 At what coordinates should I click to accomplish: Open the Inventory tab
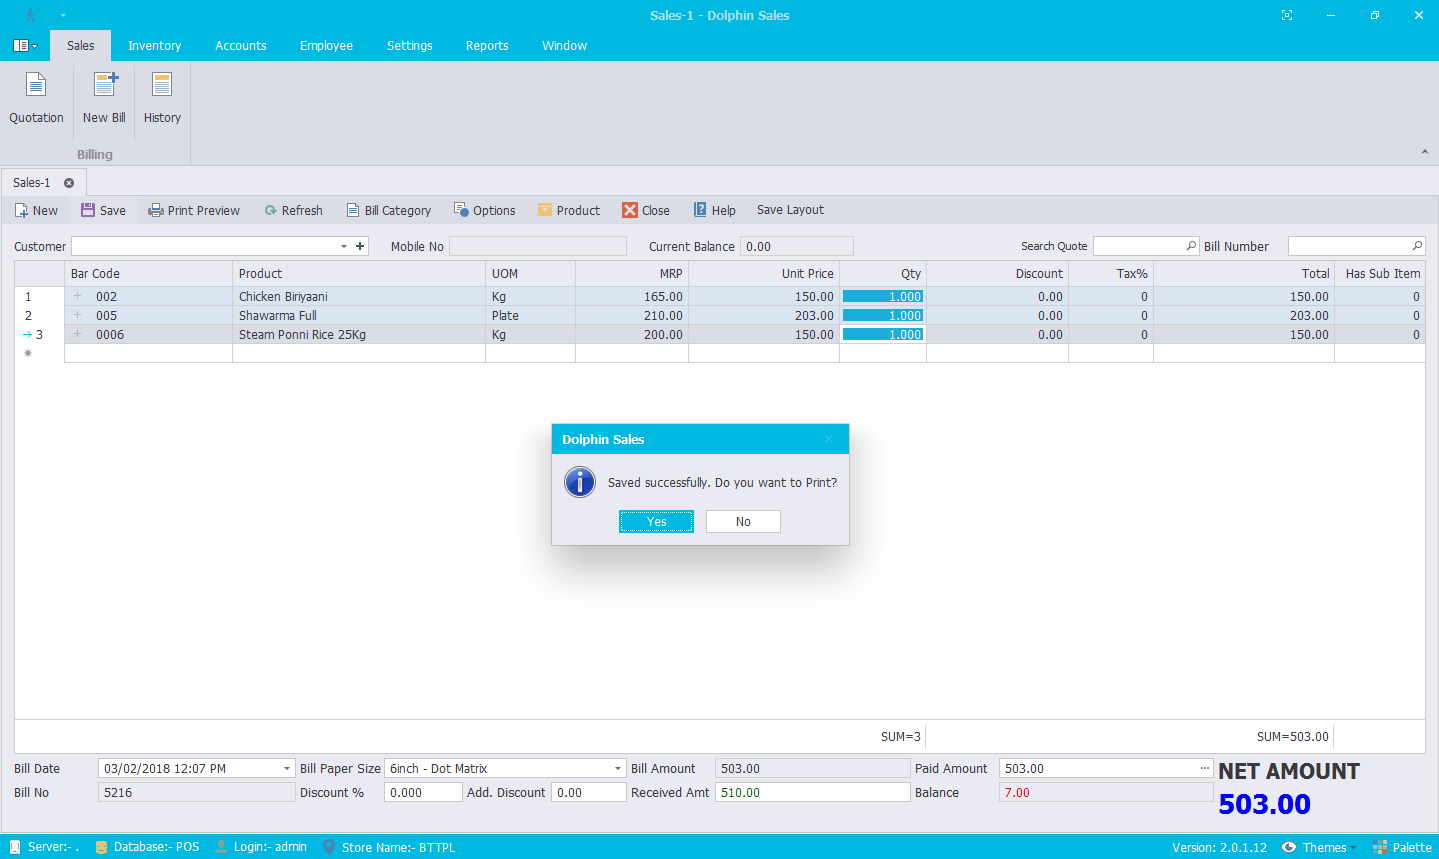tap(155, 46)
